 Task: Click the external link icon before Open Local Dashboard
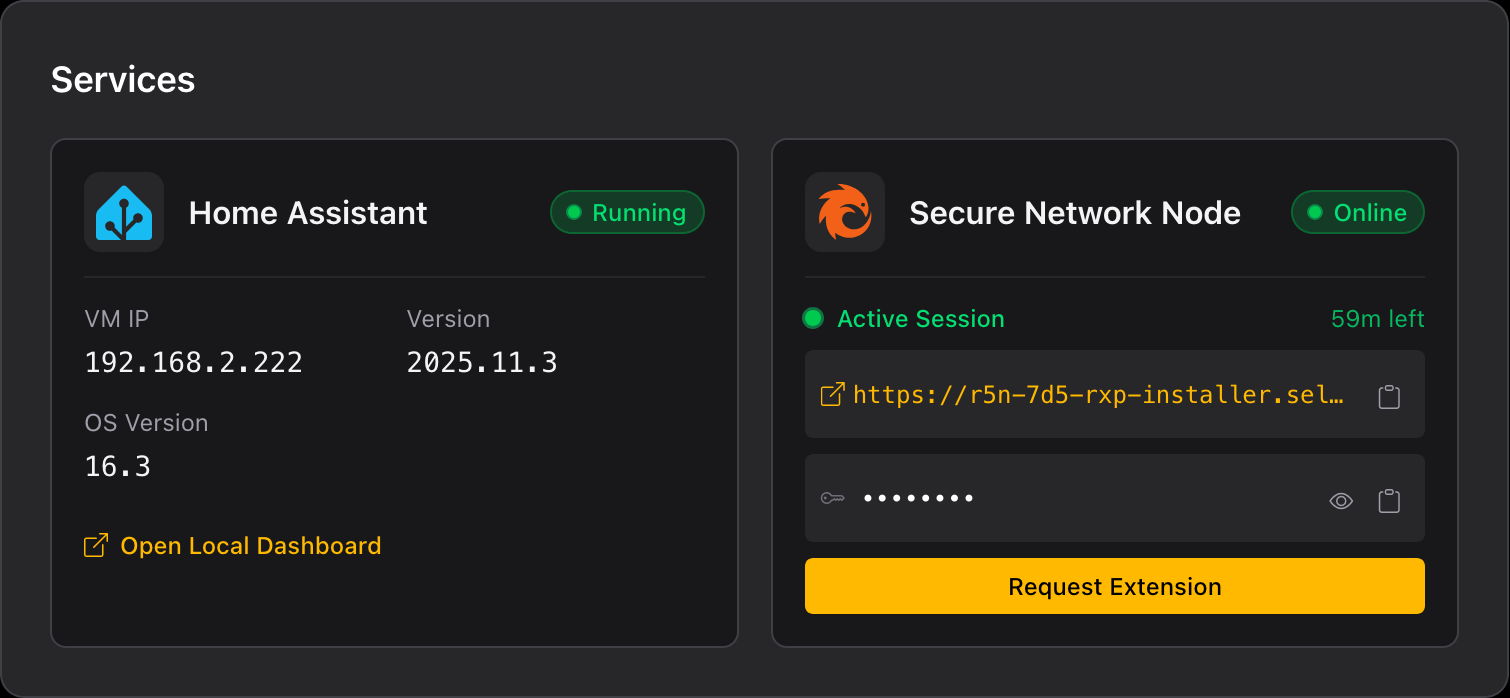pyautogui.click(x=94, y=545)
